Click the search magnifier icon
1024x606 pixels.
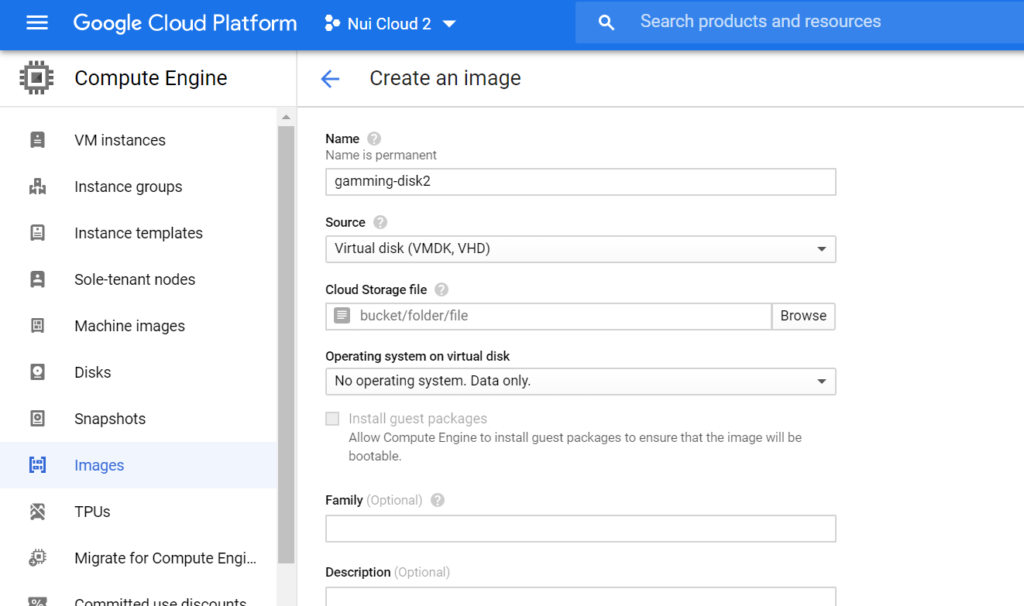tap(606, 23)
